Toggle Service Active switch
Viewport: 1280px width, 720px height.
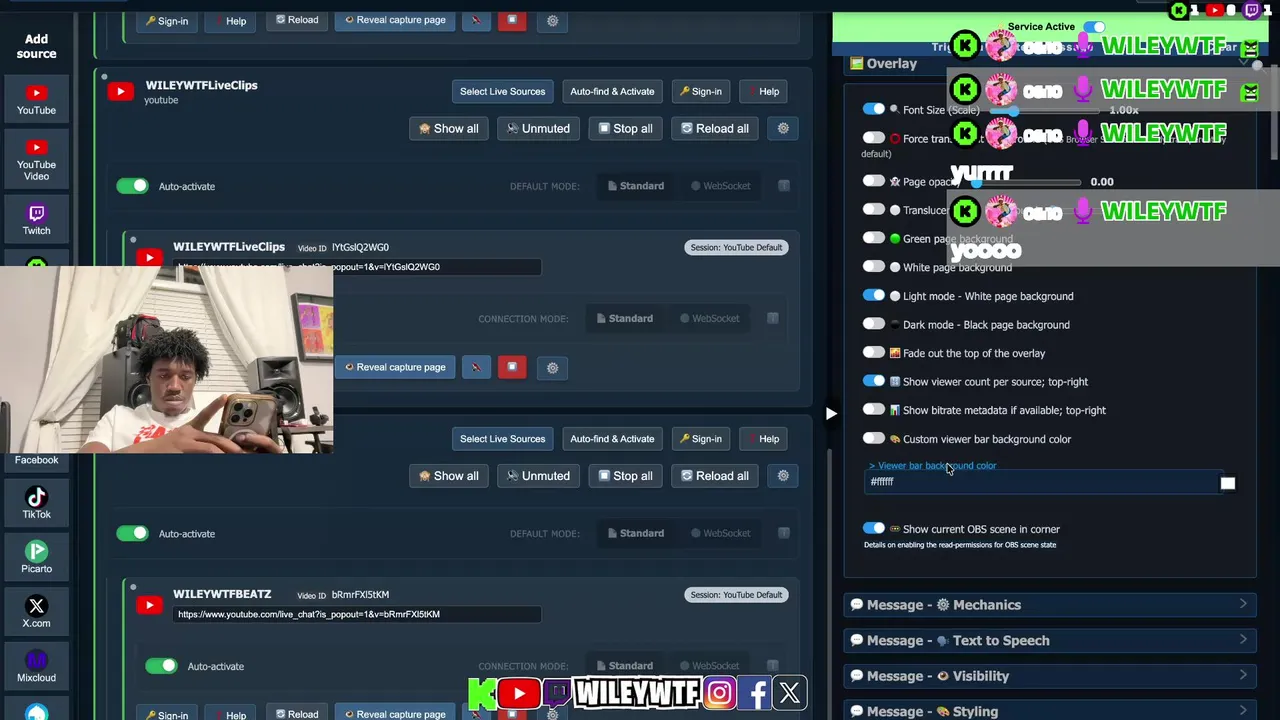click(1095, 27)
